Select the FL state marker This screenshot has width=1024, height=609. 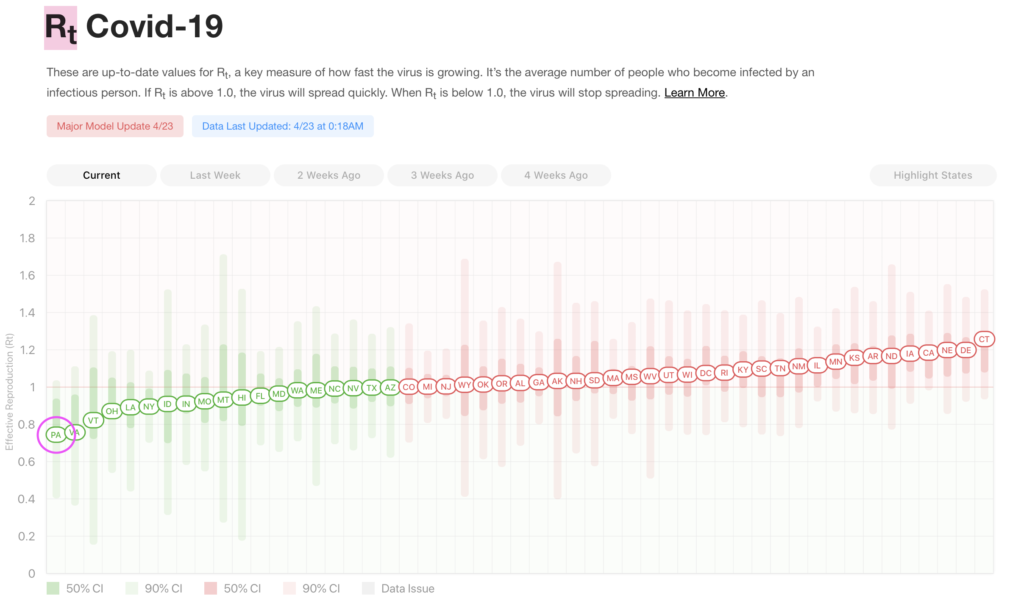click(260, 395)
